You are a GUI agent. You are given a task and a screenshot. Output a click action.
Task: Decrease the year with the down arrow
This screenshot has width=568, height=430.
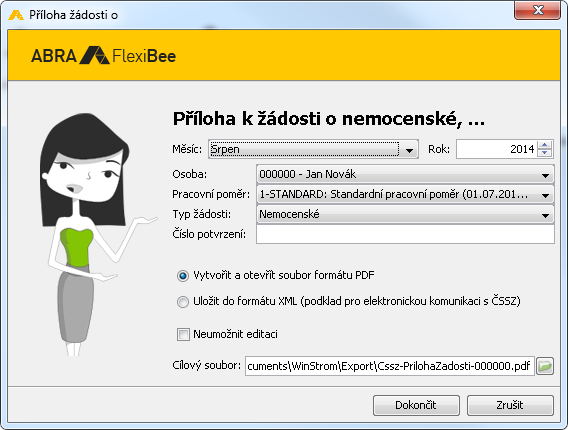click(x=544, y=153)
